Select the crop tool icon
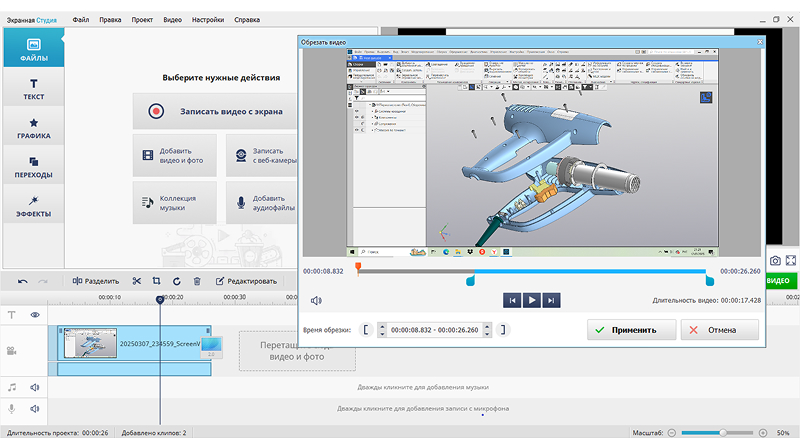 coord(156,281)
